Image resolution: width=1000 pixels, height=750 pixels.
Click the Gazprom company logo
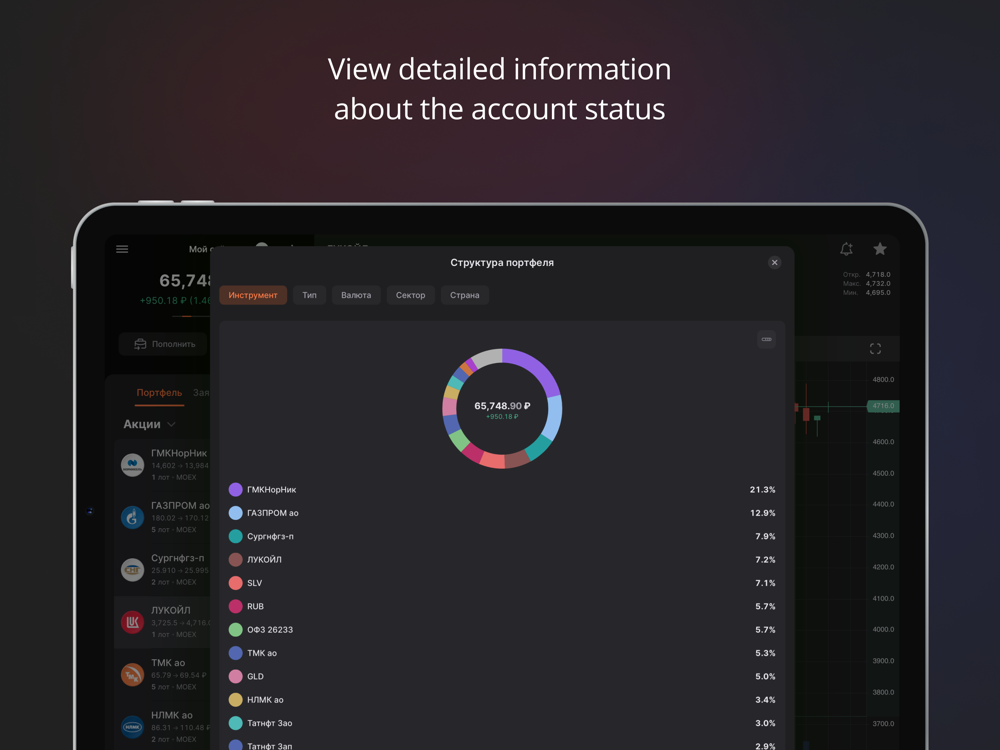pyautogui.click(x=133, y=517)
